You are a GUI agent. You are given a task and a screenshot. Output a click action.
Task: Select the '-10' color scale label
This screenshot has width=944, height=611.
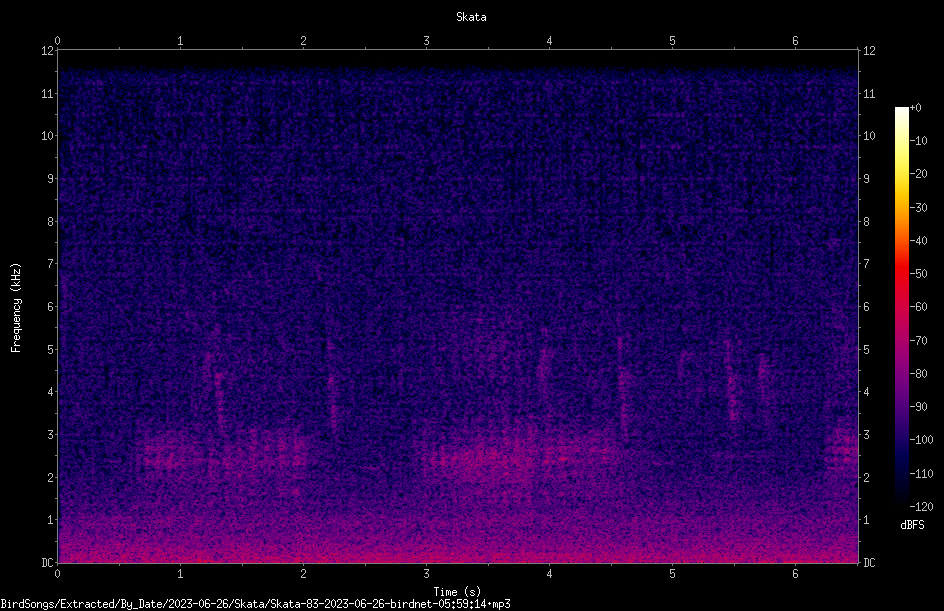click(918, 141)
